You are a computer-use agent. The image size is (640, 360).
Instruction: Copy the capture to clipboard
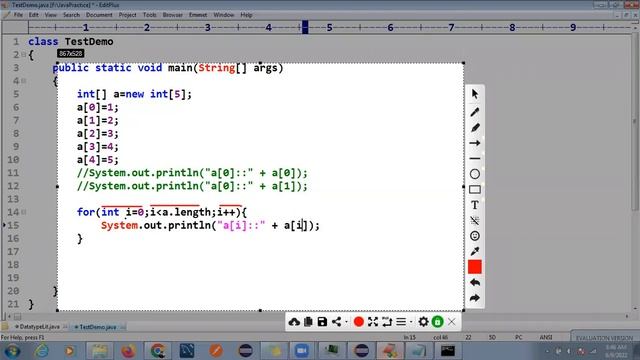coord(308,322)
